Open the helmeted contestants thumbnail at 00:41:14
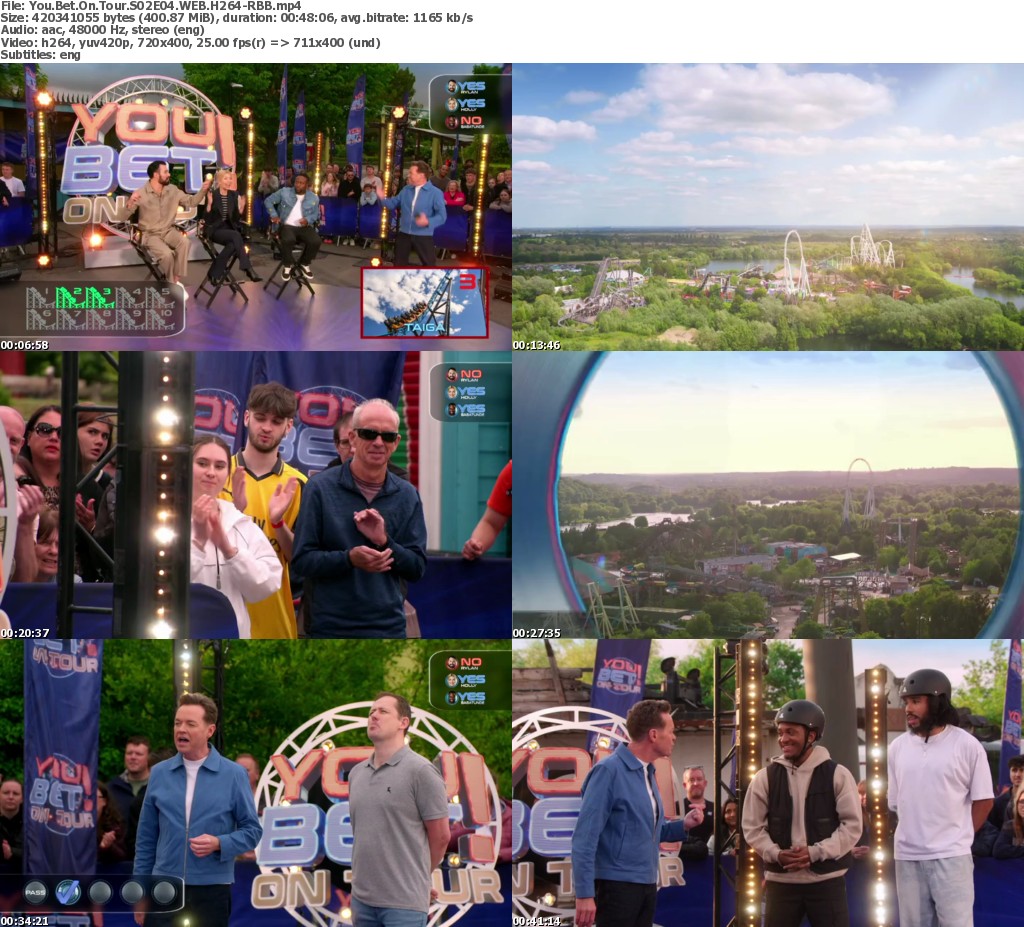This screenshot has width=1024, height=927. [x=768, y=780]
